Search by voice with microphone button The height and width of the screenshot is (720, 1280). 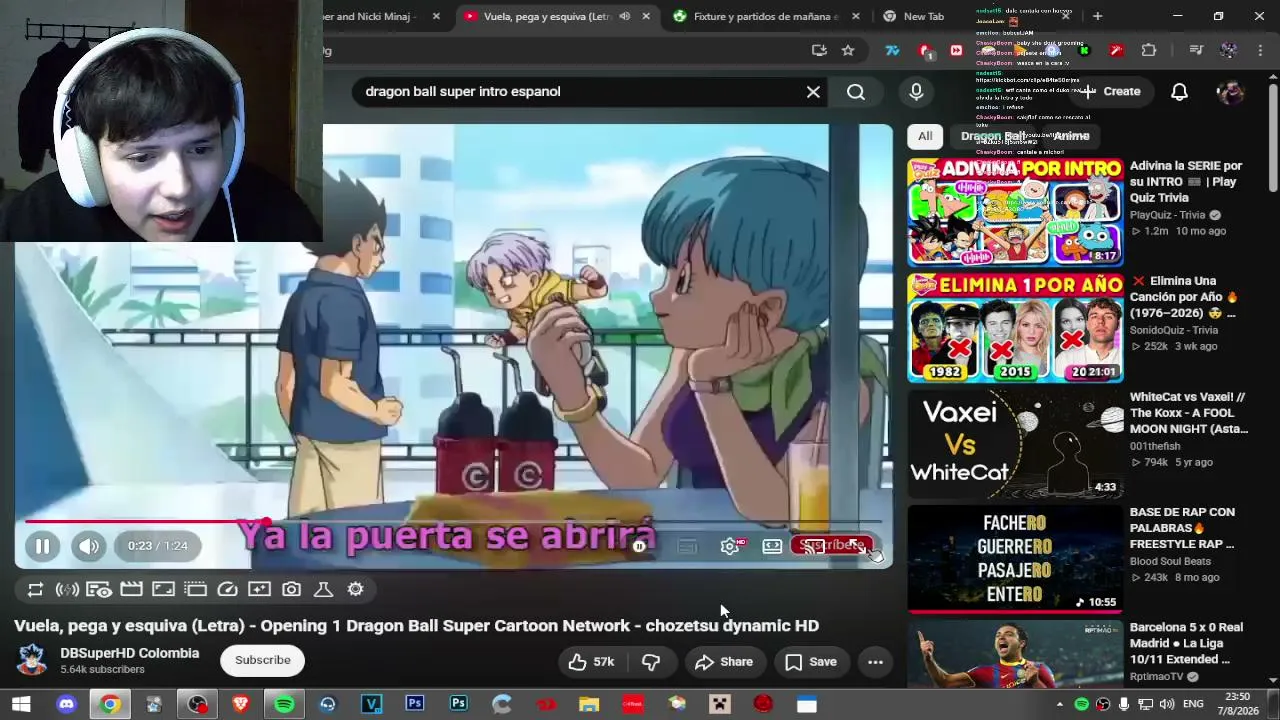click(x=916, y=92)
